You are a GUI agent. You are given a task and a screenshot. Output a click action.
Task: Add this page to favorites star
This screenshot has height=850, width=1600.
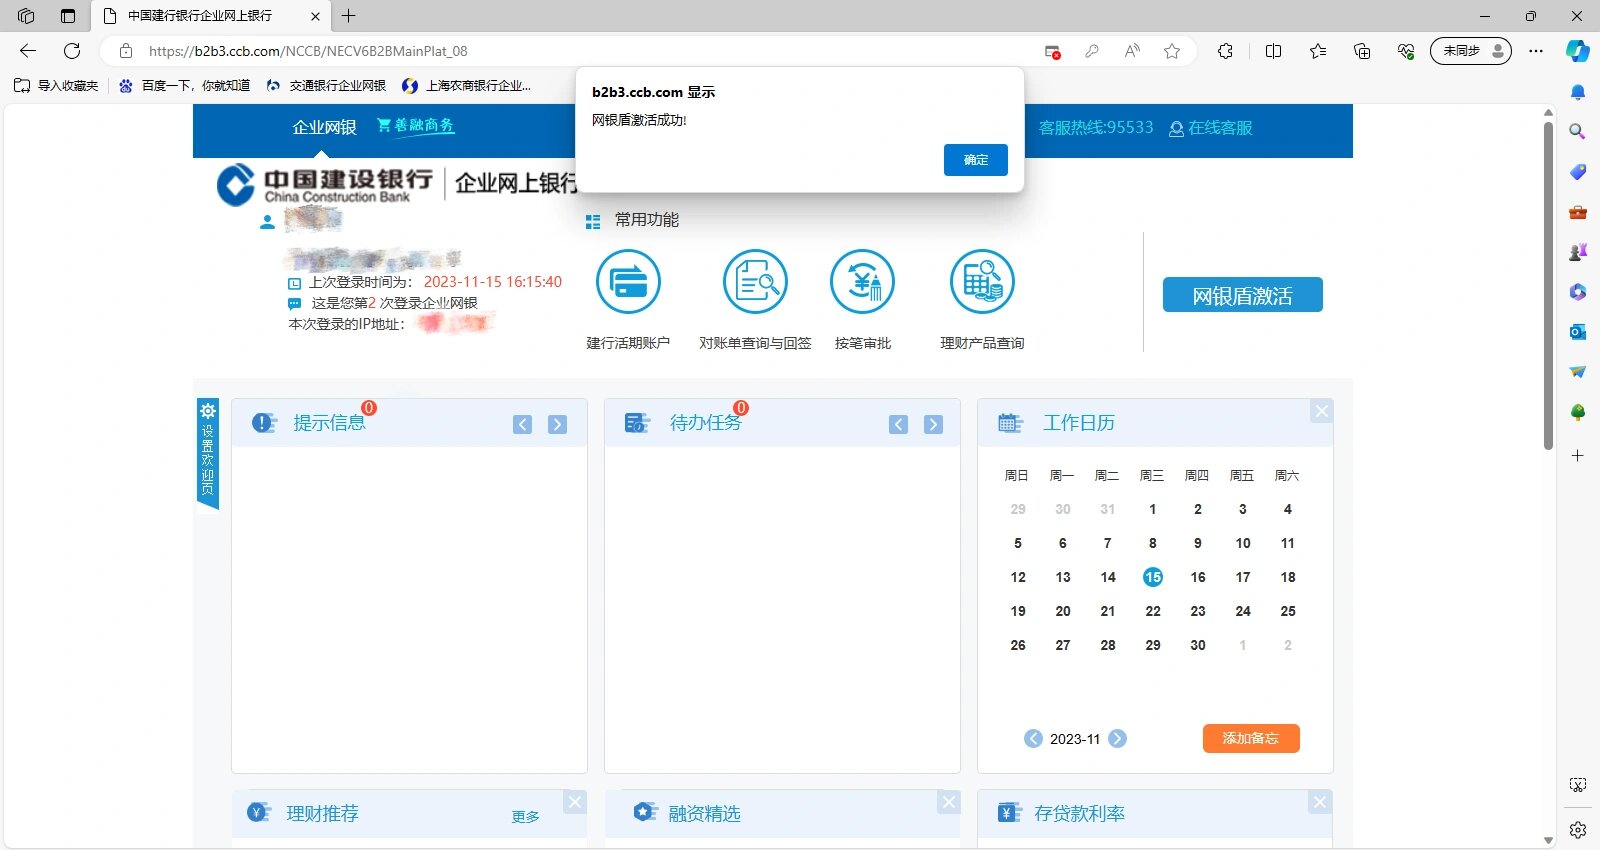(1172, 51)
